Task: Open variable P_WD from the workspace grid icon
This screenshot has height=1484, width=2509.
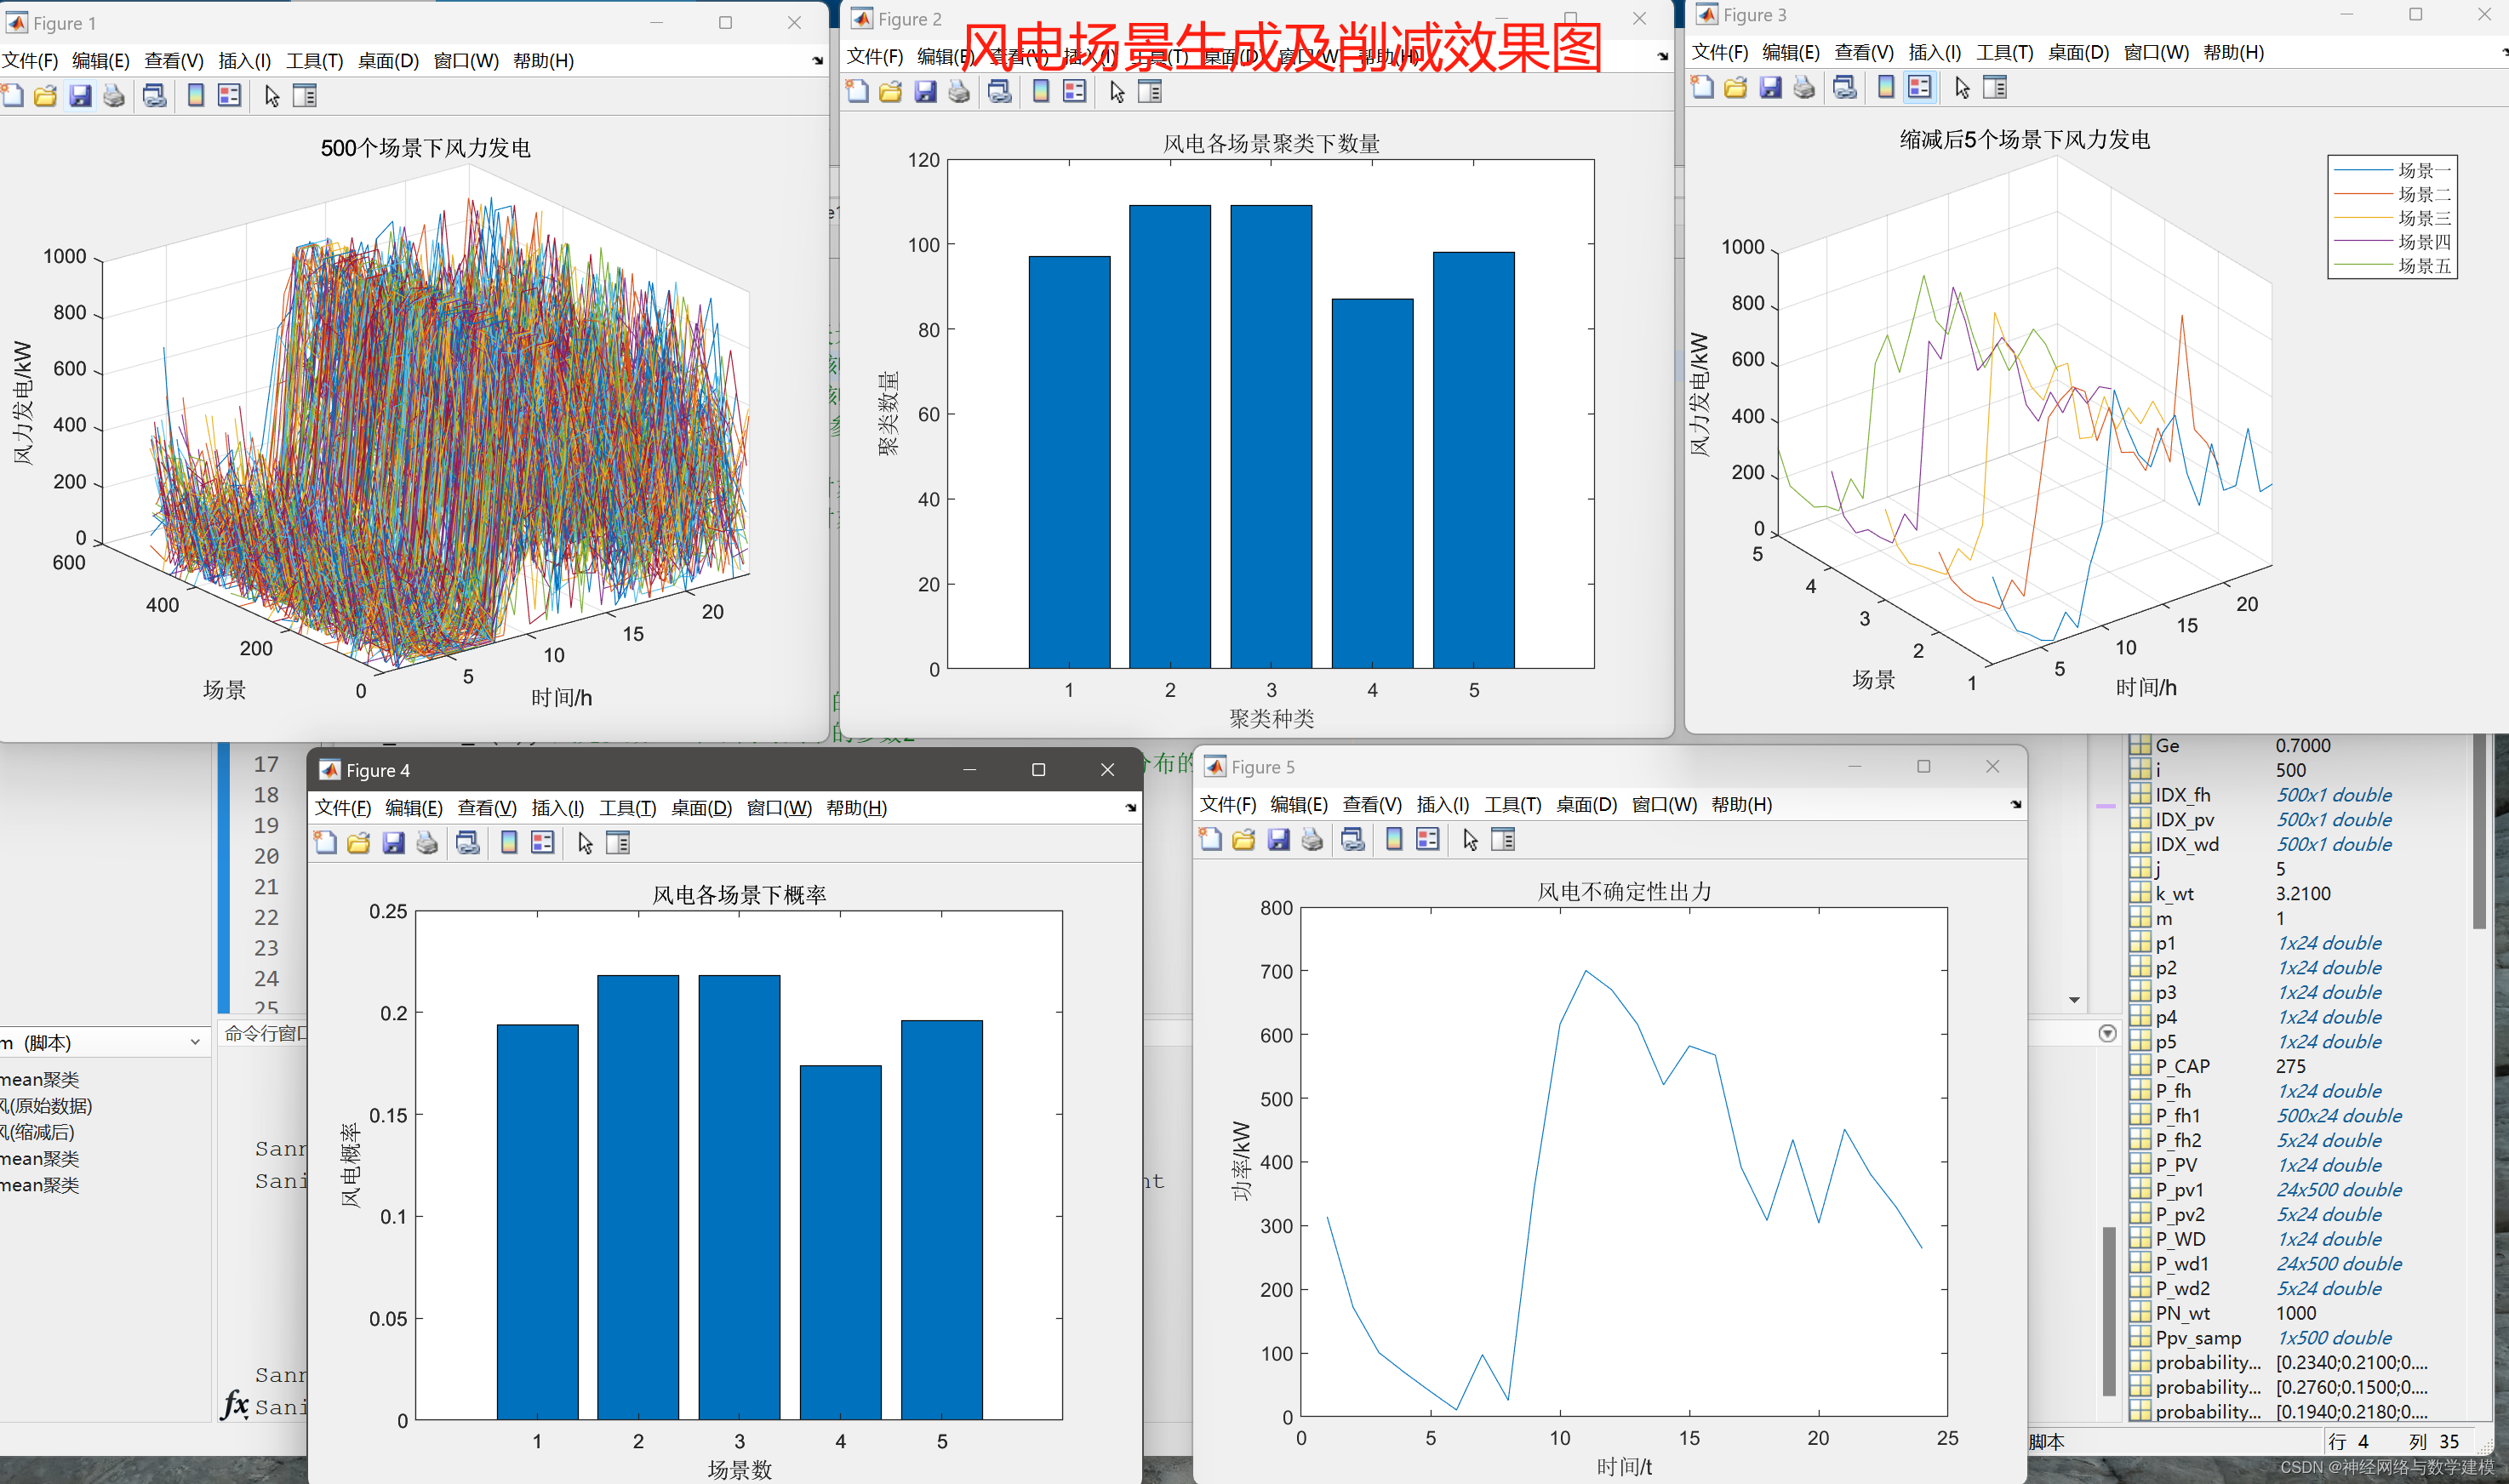Action: (2140, 1238)
